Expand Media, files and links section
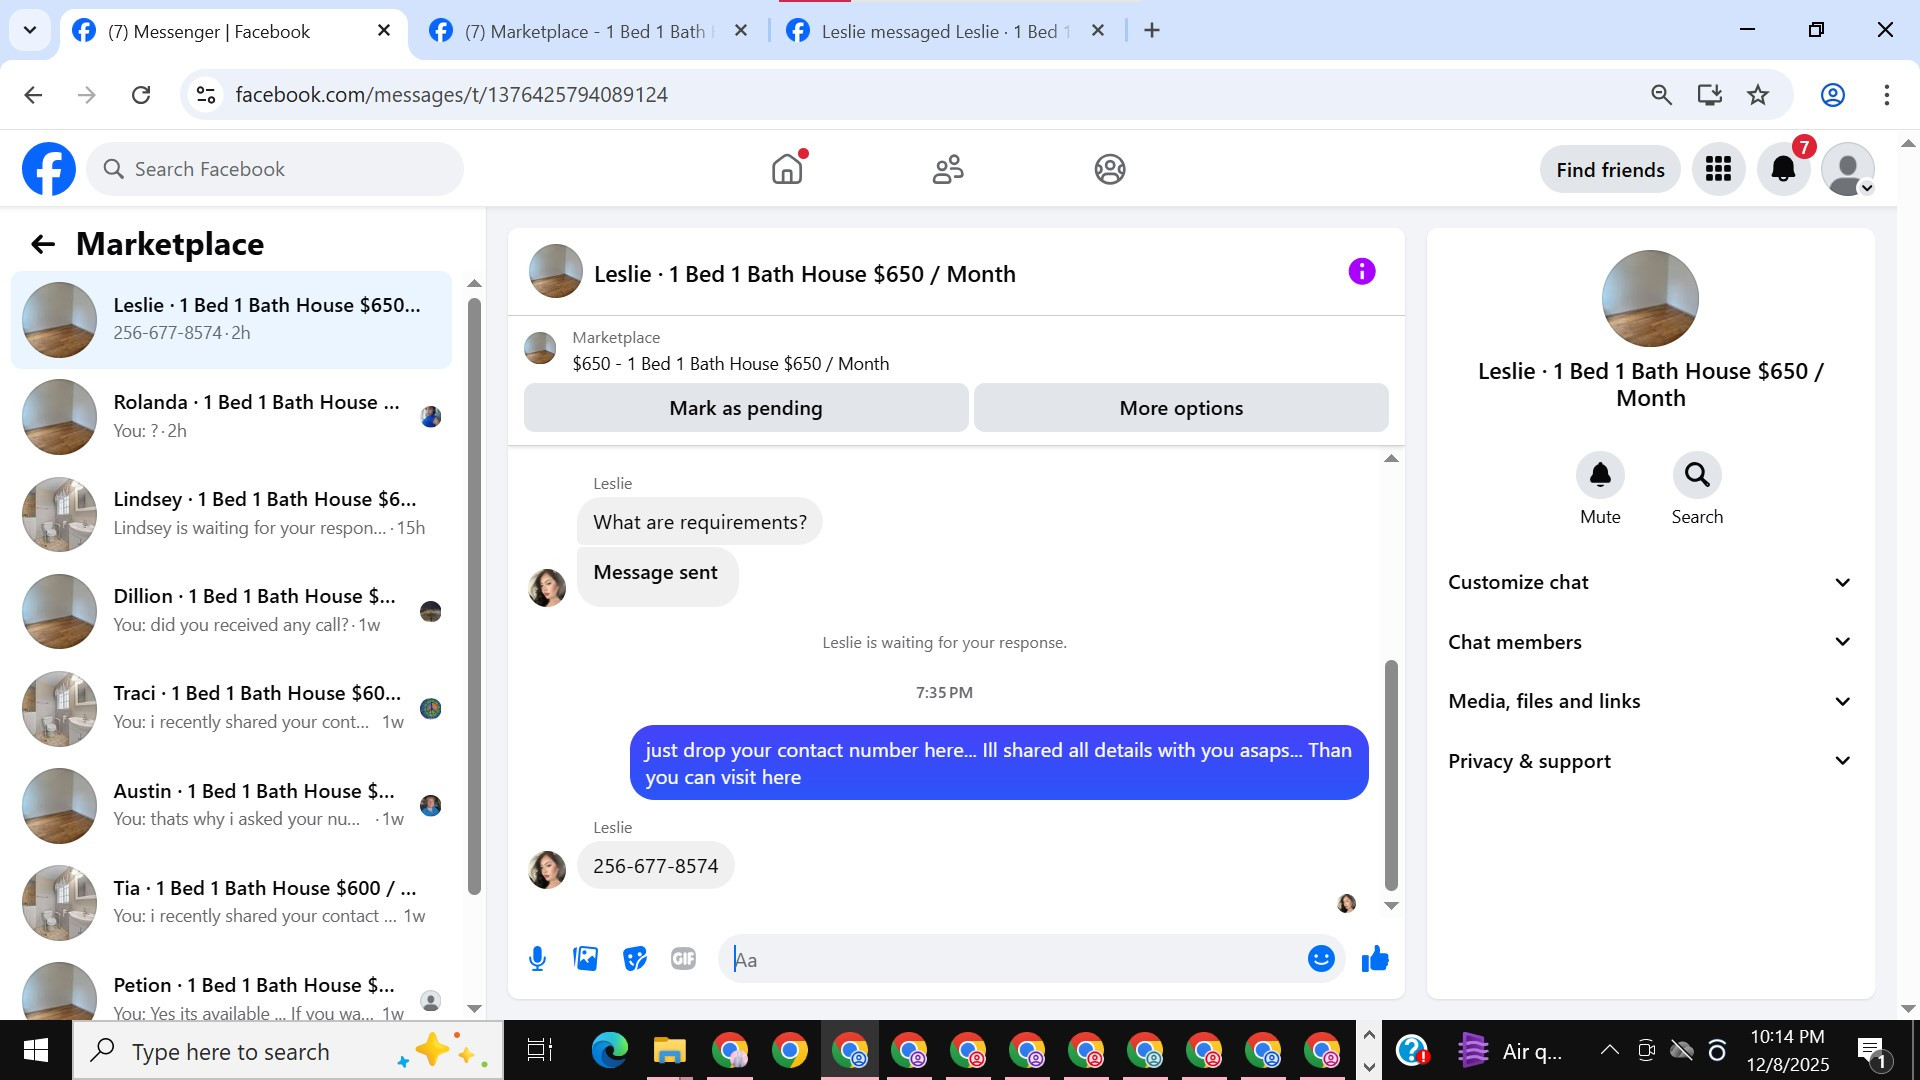The width and height of the screenshot is (1920, 1080). pos(1650,701)
